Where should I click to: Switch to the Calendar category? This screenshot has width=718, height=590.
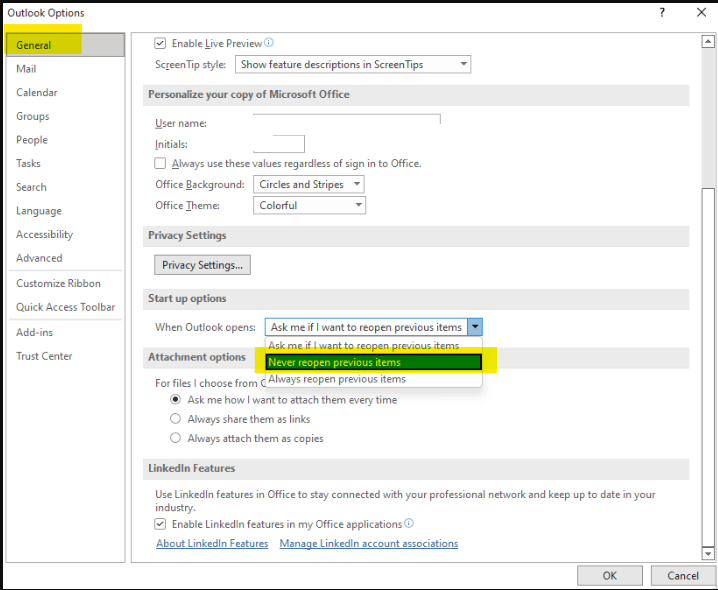click(x=65, y=93)
